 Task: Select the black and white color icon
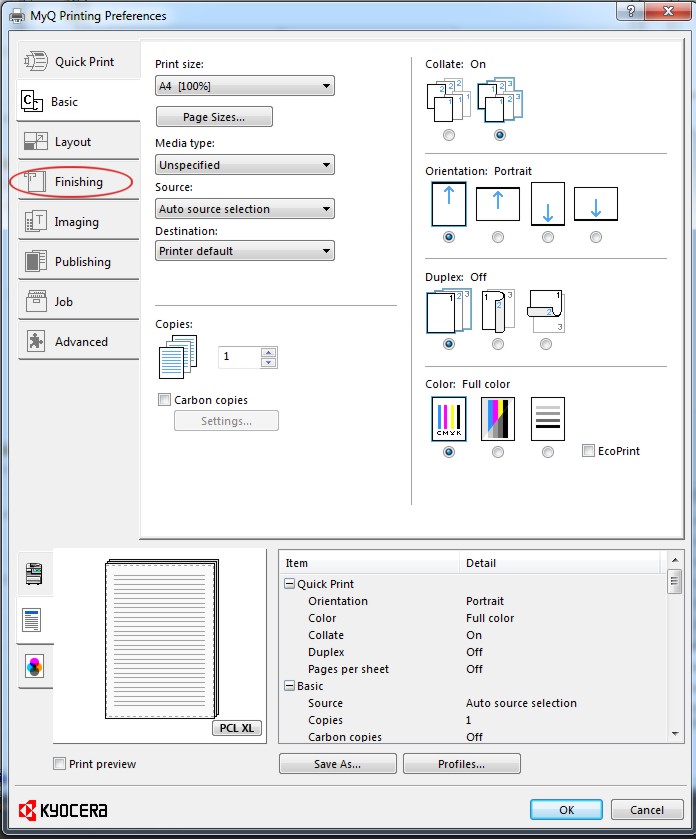[547, 418]
